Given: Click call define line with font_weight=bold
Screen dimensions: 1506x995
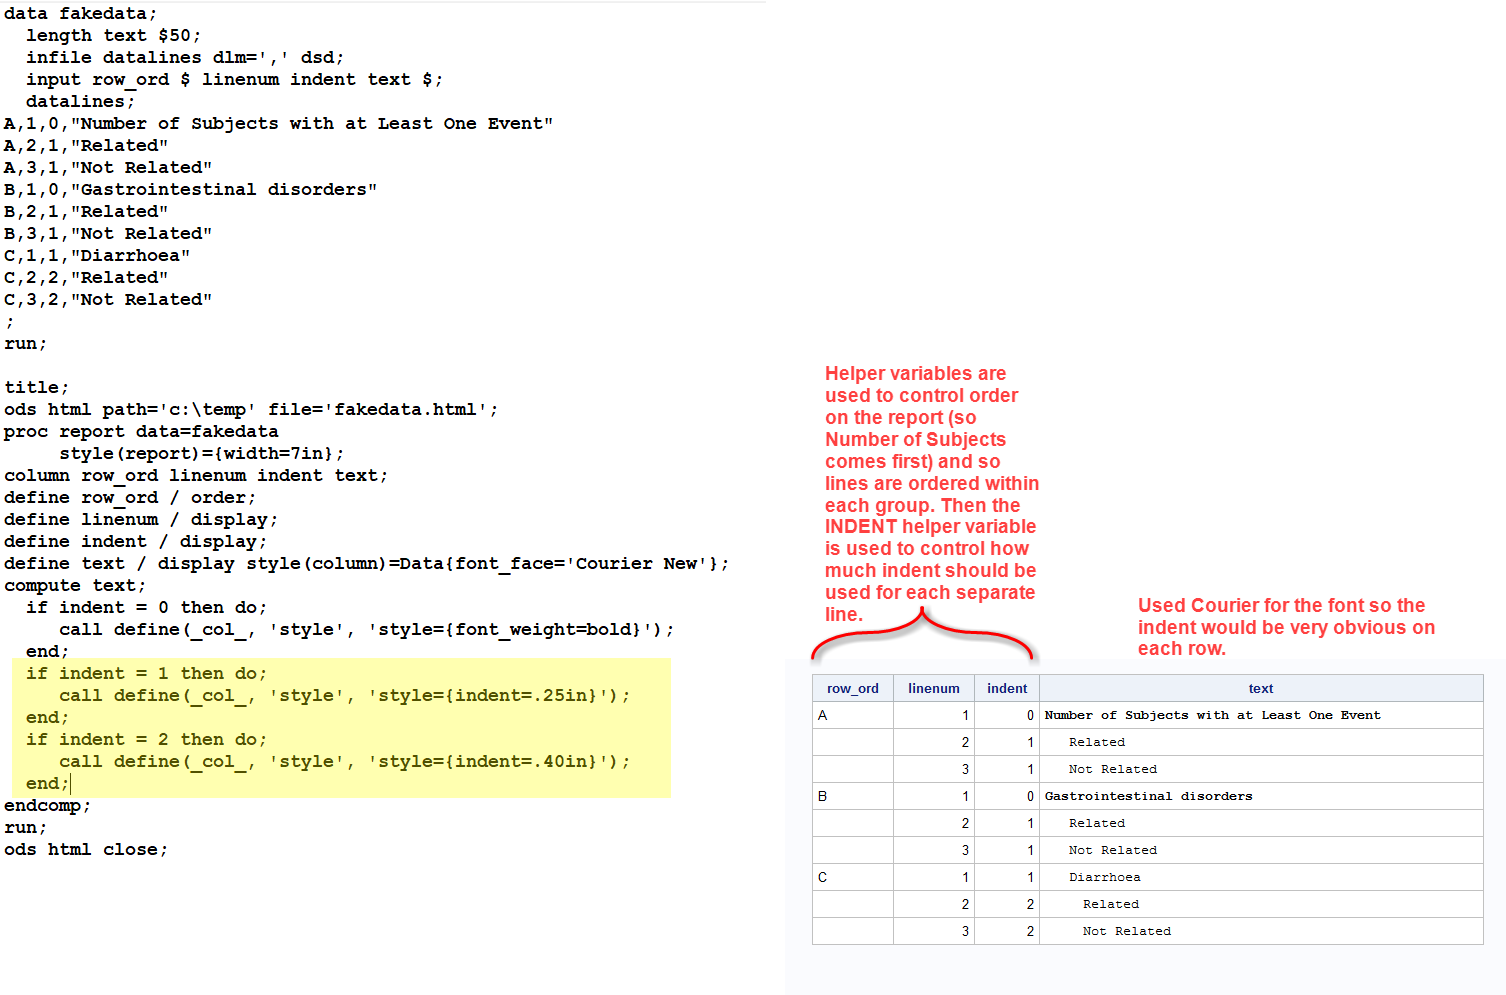Looking at the screenshot, I should pyautogui.click(x=367, y=630).
